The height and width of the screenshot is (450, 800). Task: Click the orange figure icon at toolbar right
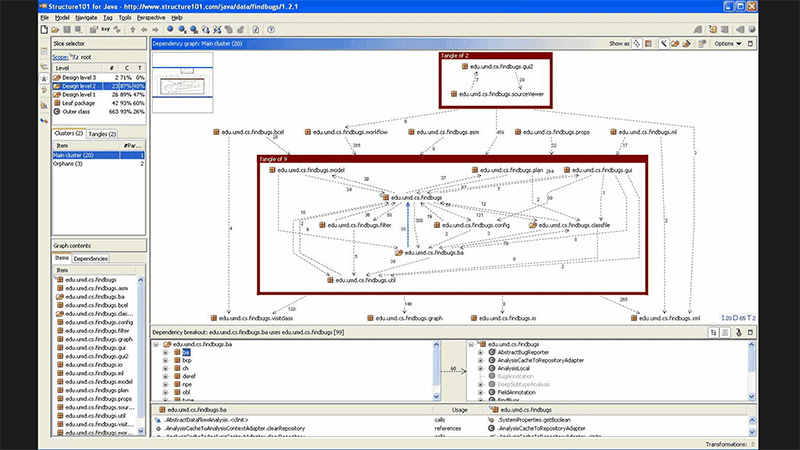[713, 30]
